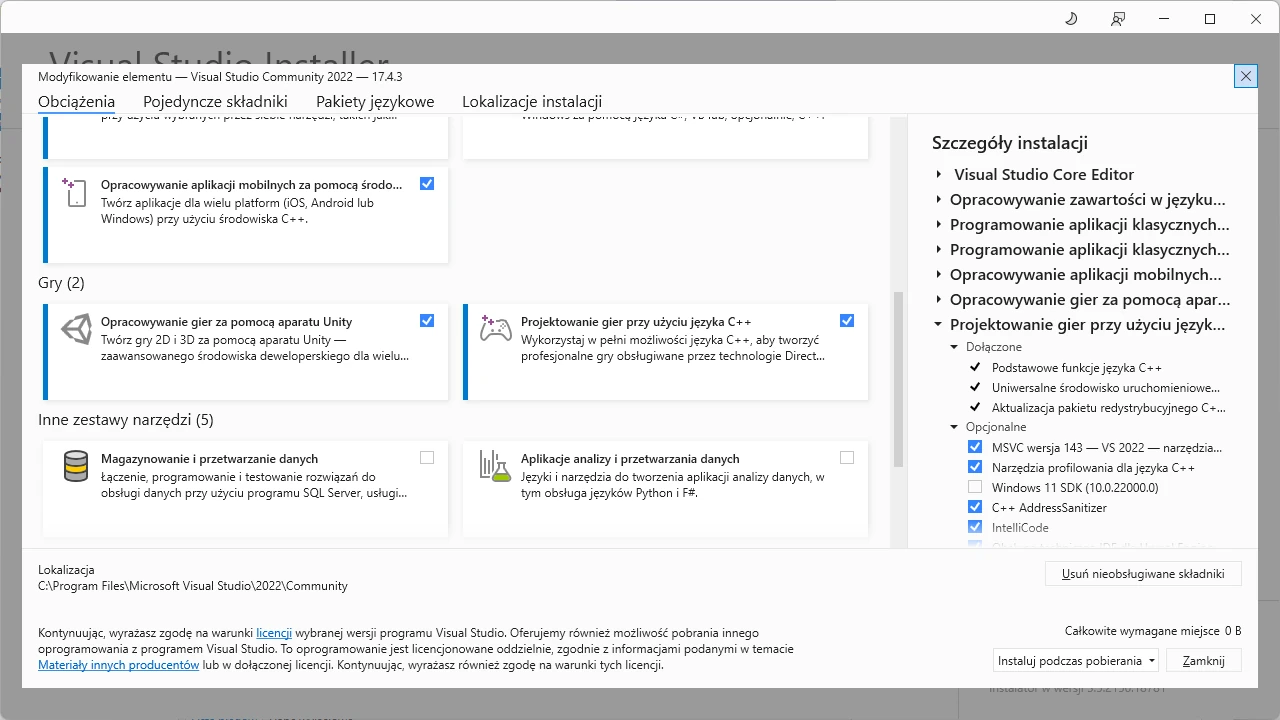The width and height of the screenshot is (1280, 720).
Task: Click the C++ game design controller icon
Action: 496,329
